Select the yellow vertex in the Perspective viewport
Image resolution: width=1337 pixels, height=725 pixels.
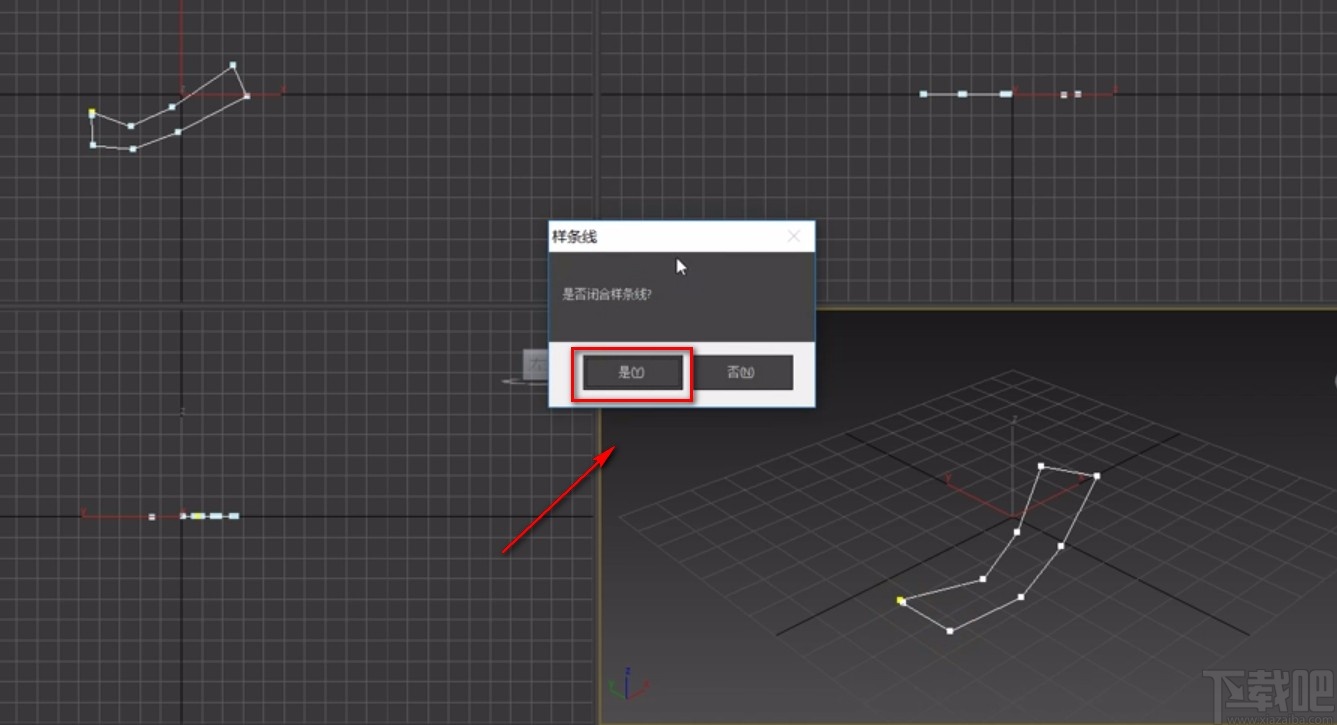coord(899,599)
